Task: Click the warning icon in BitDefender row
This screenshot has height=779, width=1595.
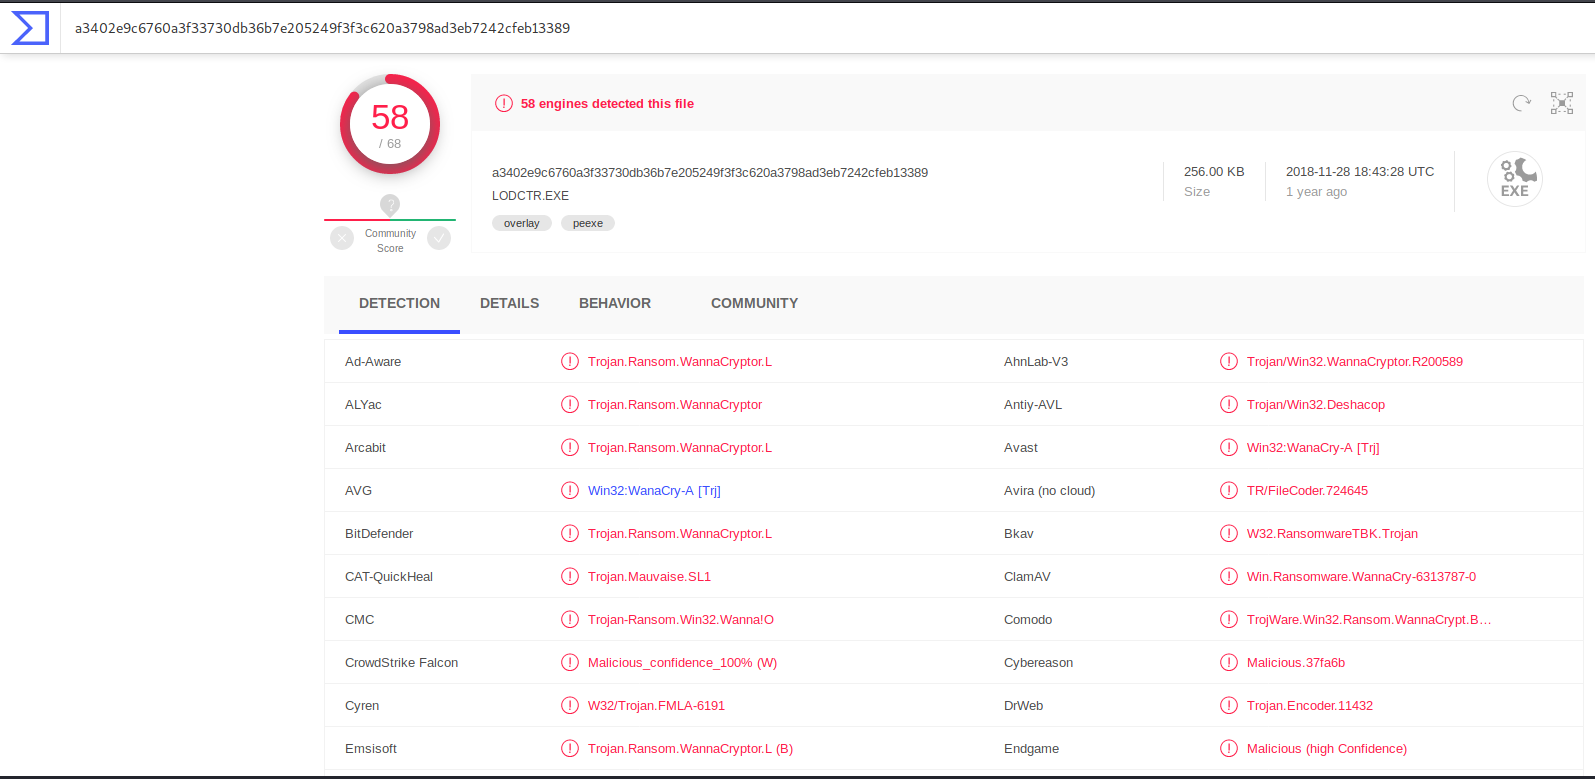Action: 570,533
